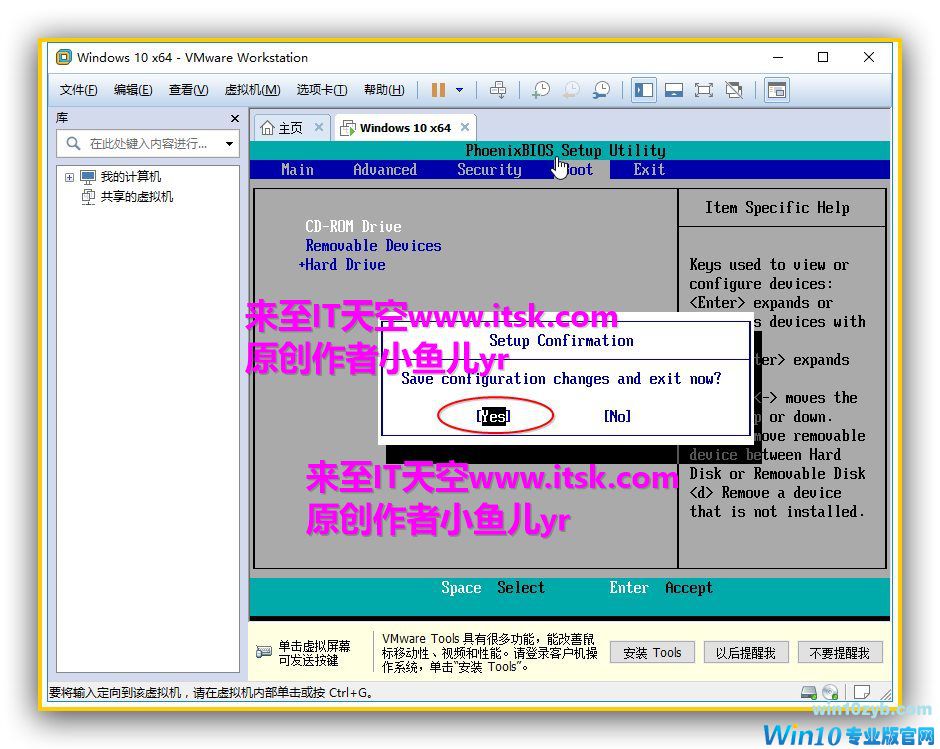Screen dimensions: 940x749
Task: Click the Send Ctrl+Alt+Del icon
Action: pyautogui.click(x=498, y=90)
